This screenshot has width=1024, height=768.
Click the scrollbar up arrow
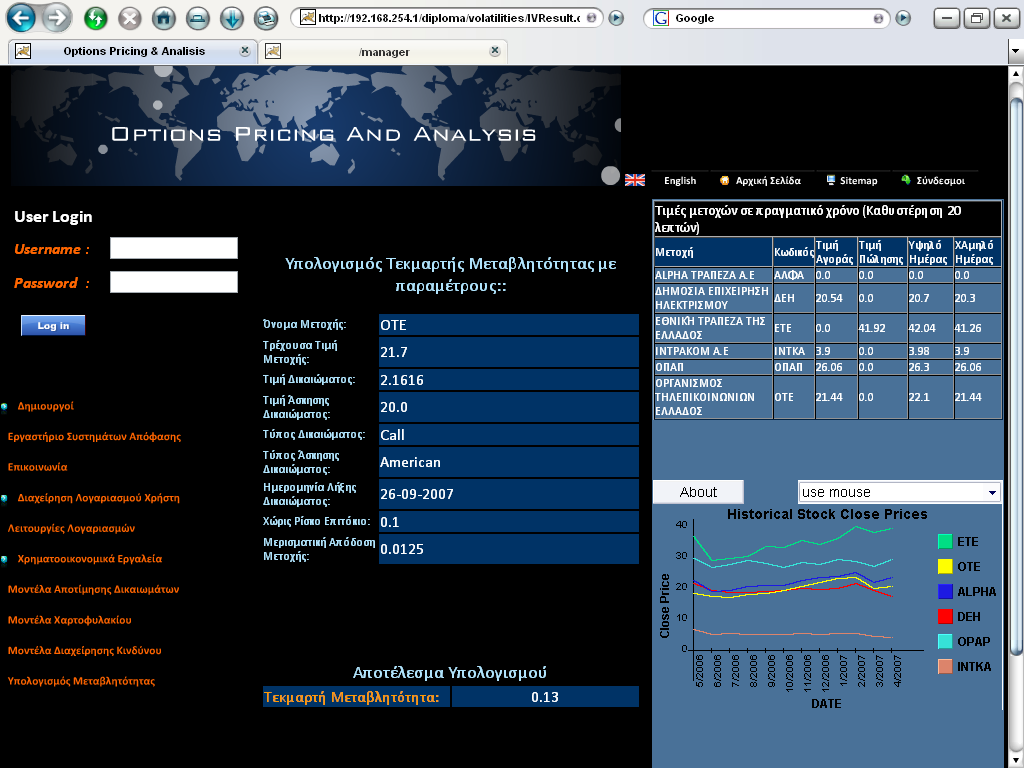pyautogui.click(x=1016, y=74)
